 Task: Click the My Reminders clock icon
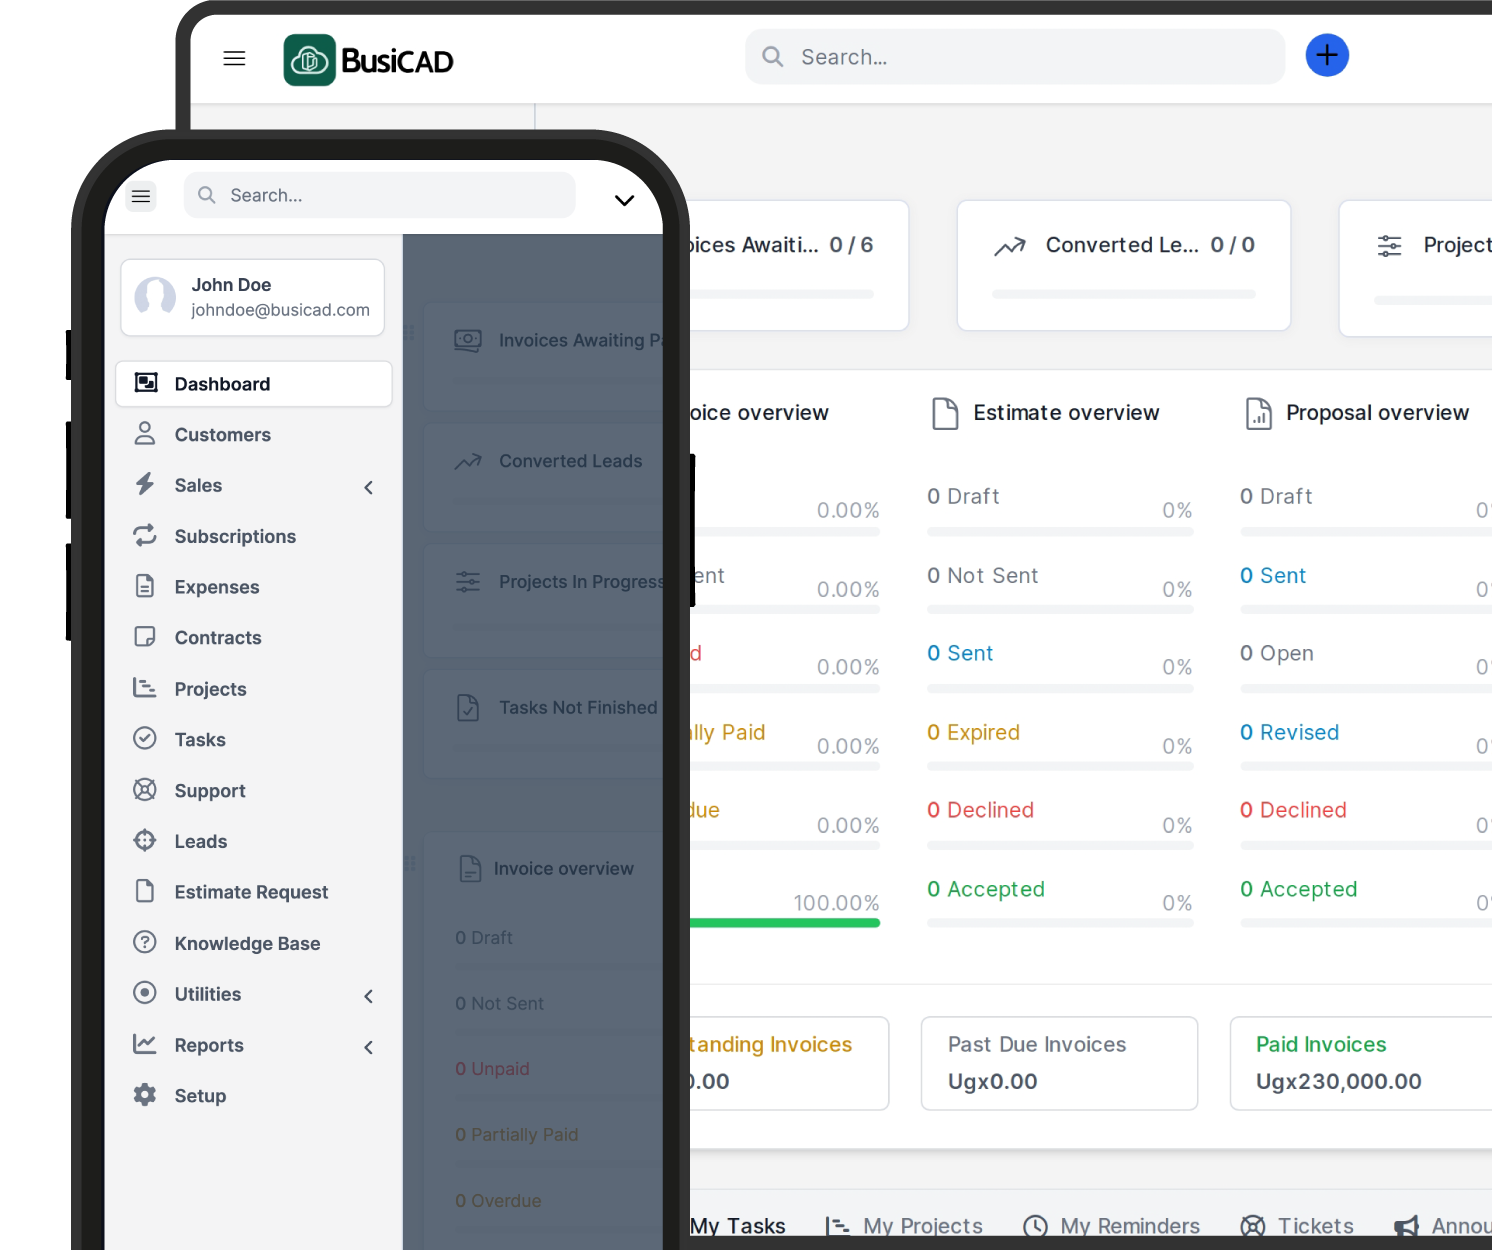[x=1036, y=1226]
